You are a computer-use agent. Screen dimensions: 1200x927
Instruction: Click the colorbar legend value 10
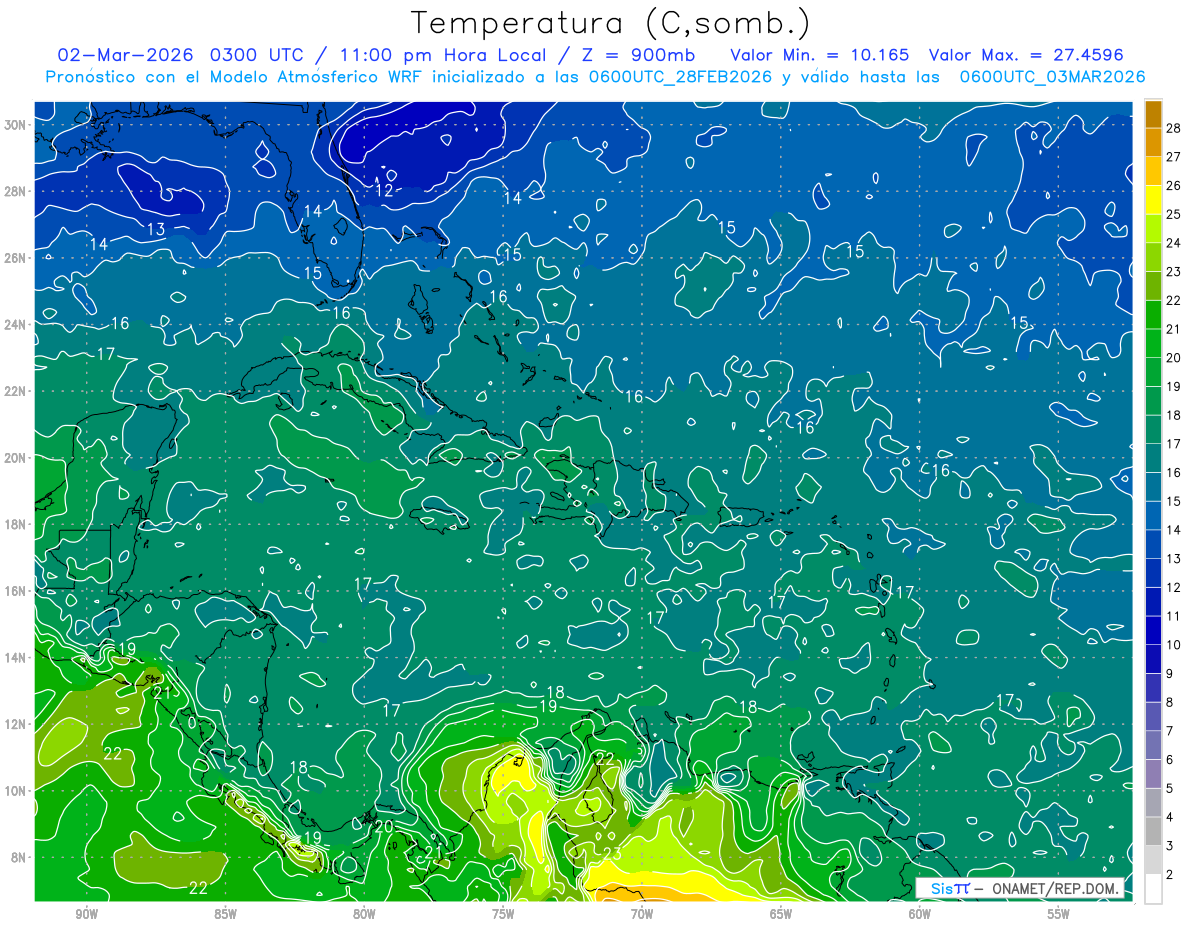[x=1174, y=645]
